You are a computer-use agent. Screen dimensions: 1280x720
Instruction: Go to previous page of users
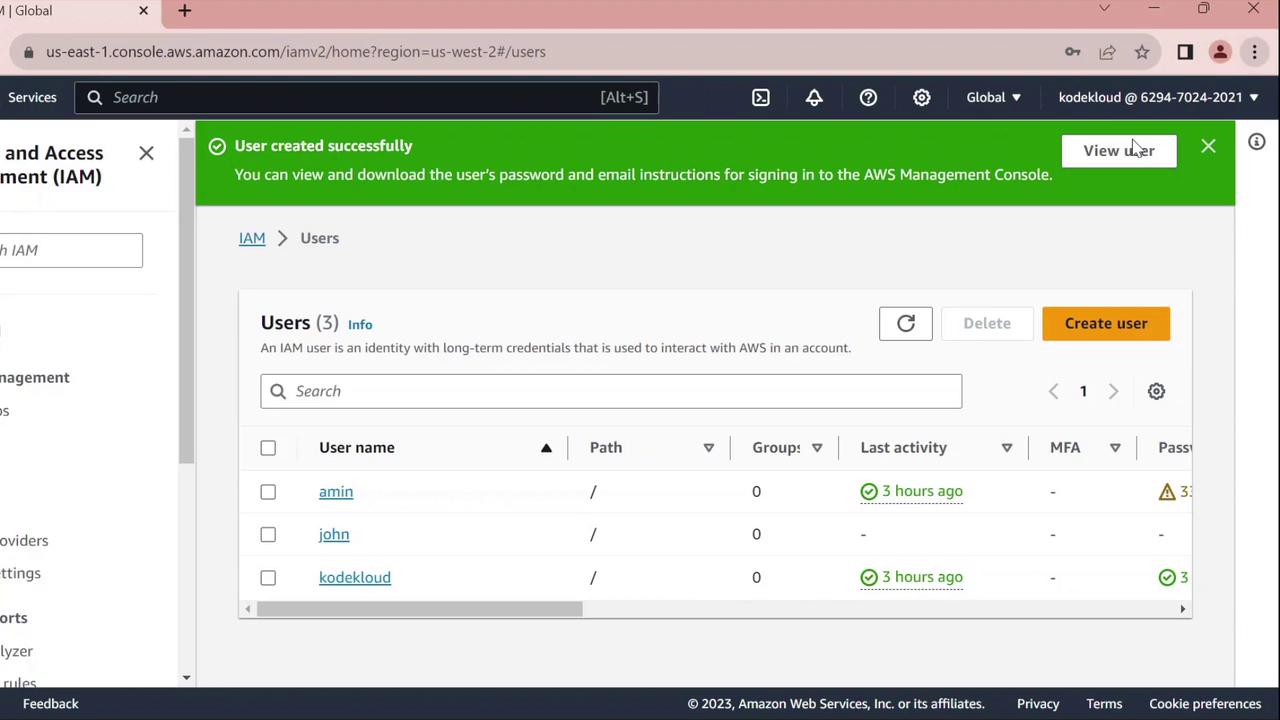point(1053,391)
